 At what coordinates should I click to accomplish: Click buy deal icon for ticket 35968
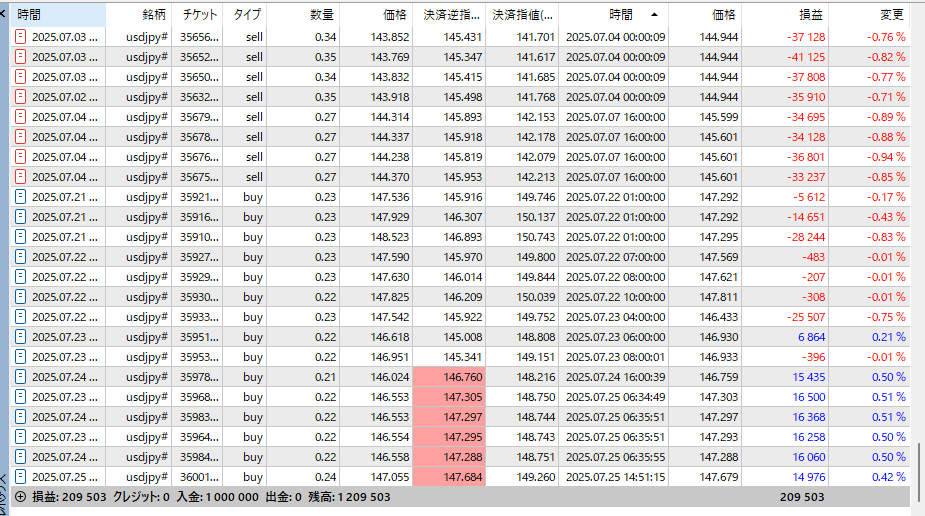click(20, 397)
